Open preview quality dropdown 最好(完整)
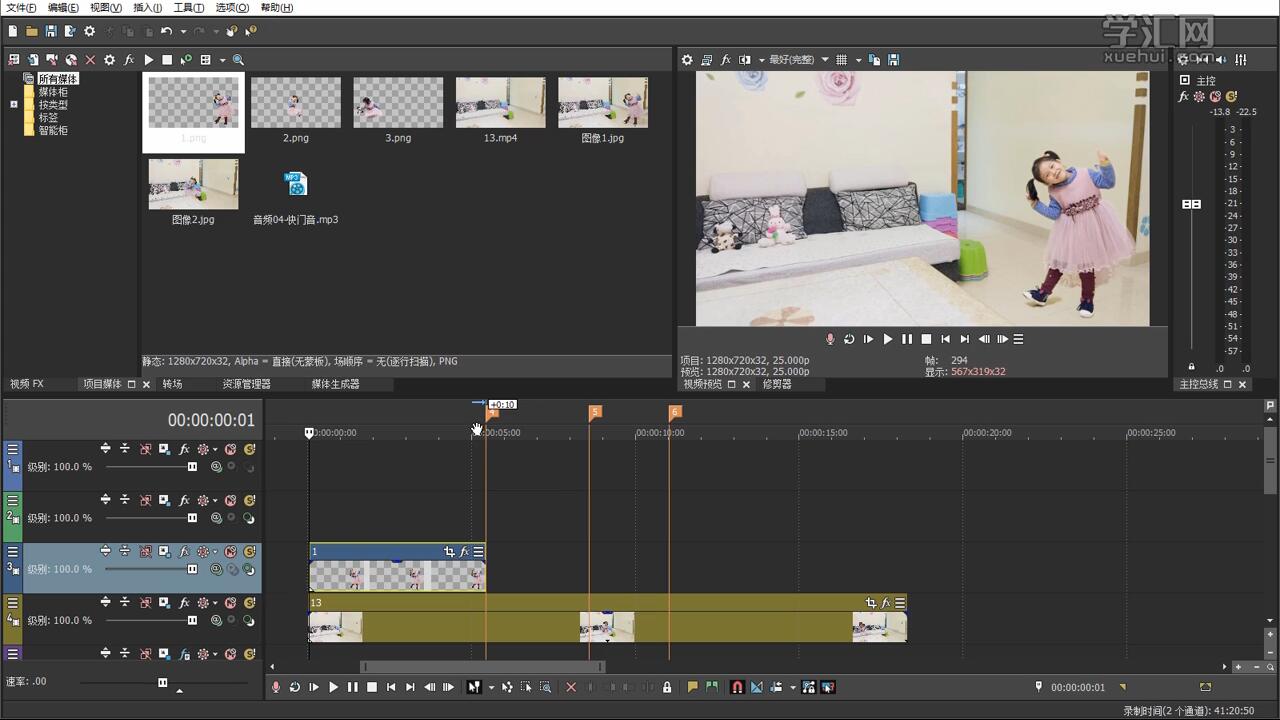The image size is (1280, 720). [798, 60]
